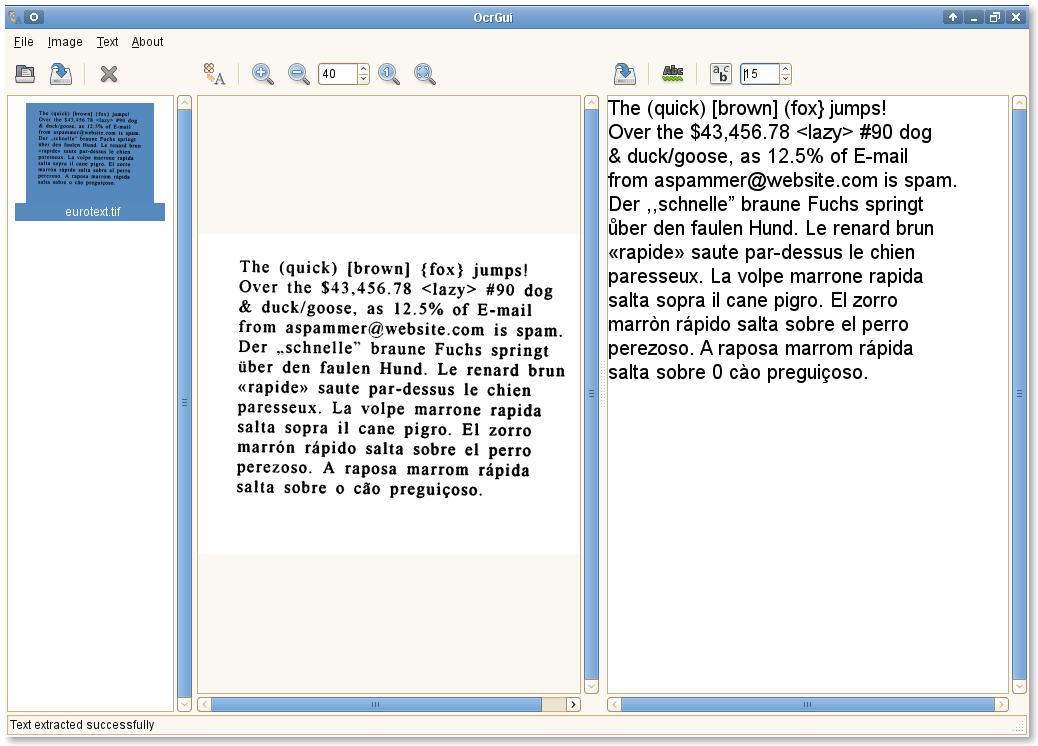This screenshot has height=746, width=1038.
Task: Save extracted text icon above text panel
Action: tap(625, 73)
